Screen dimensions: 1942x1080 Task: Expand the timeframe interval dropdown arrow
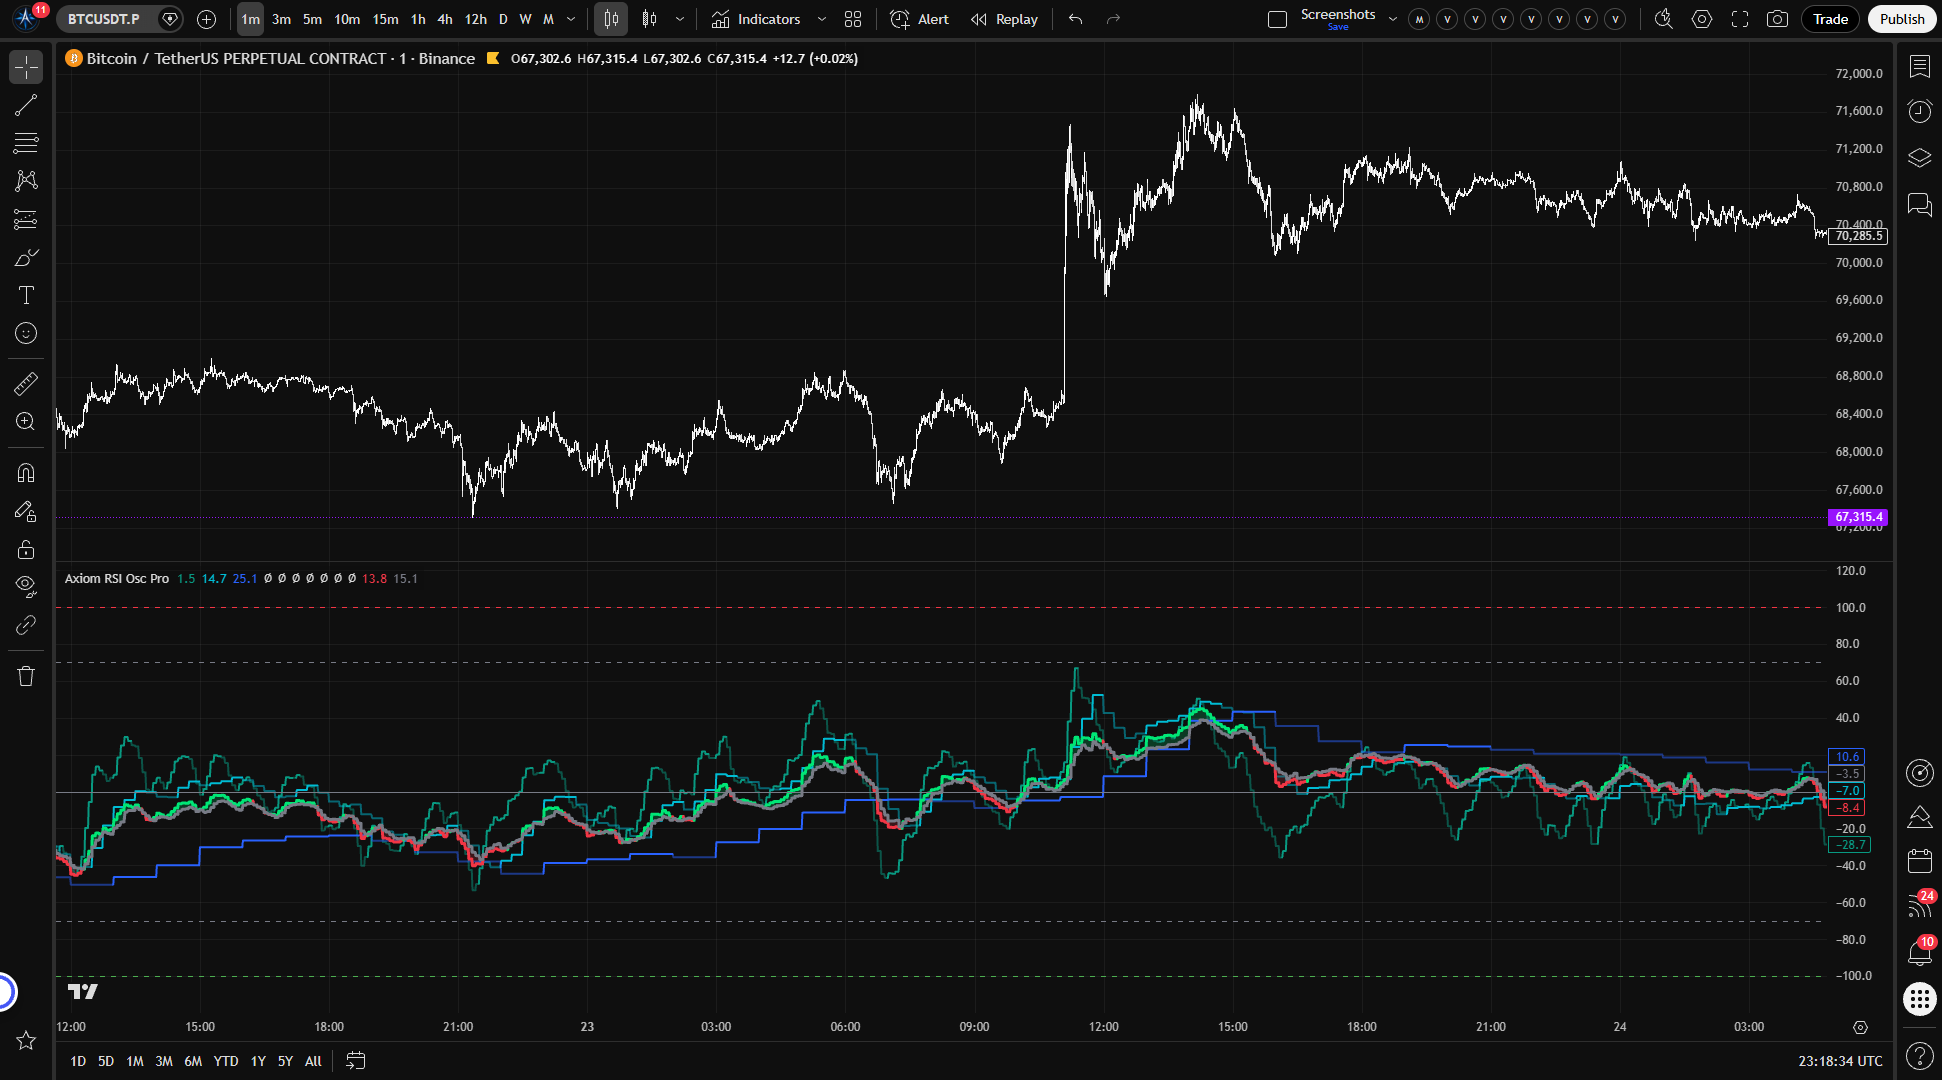[x=571, y=19]
